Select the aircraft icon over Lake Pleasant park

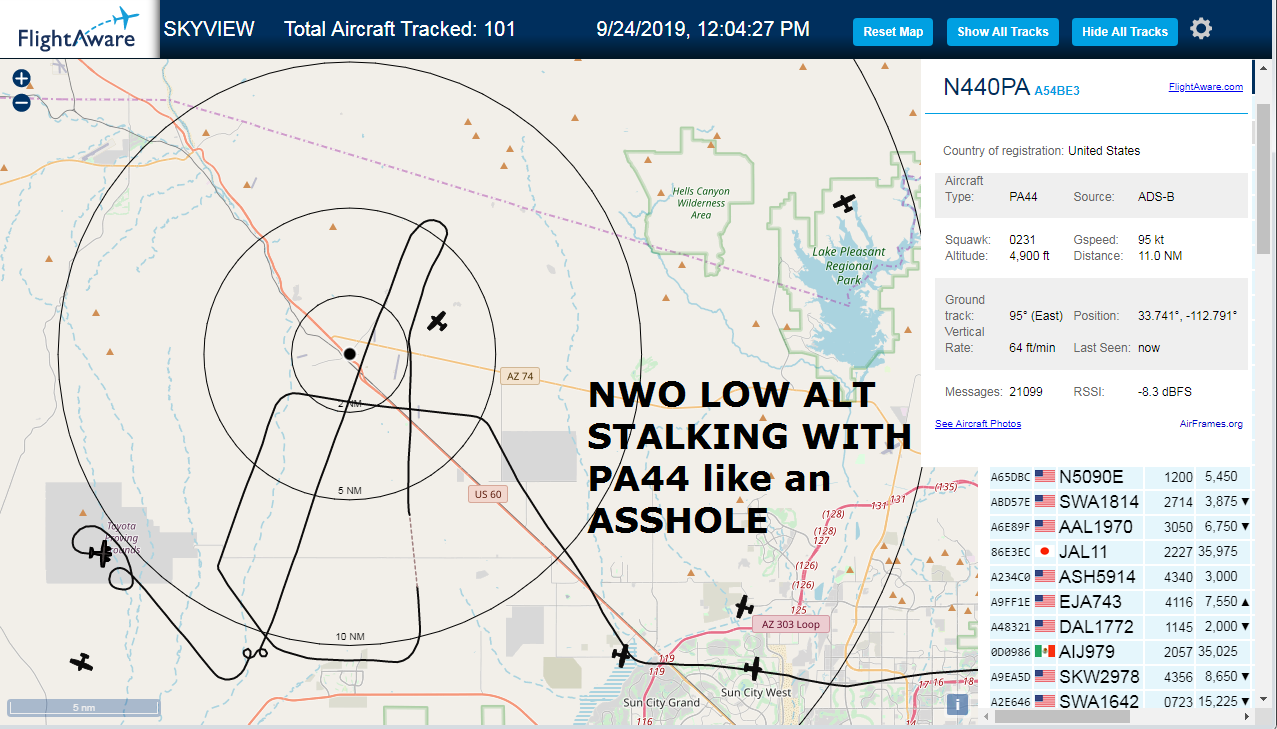pyautogui.click(x=845, y=203)
